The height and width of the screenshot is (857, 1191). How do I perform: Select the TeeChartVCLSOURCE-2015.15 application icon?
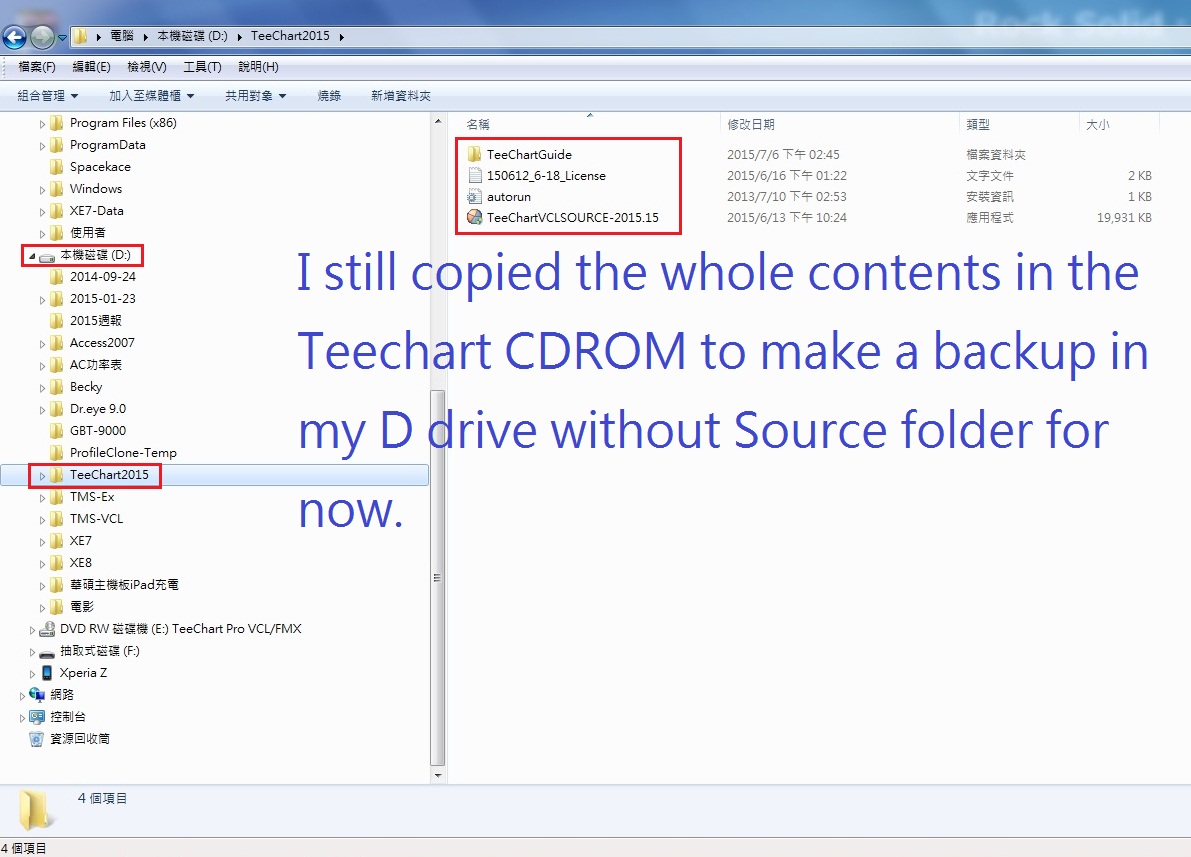475,217
